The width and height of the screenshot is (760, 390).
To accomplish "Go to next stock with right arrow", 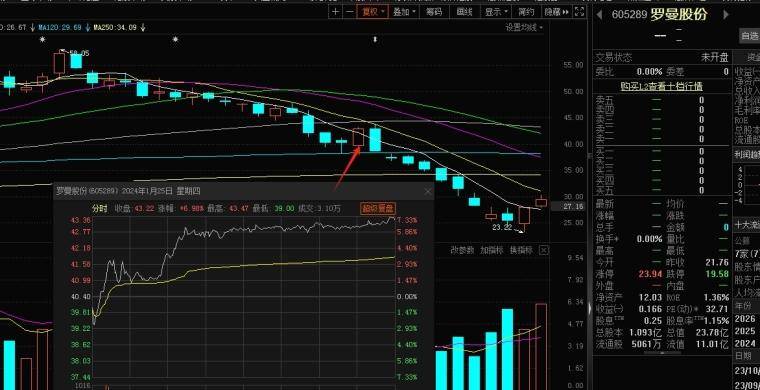I will click(726, 15).
